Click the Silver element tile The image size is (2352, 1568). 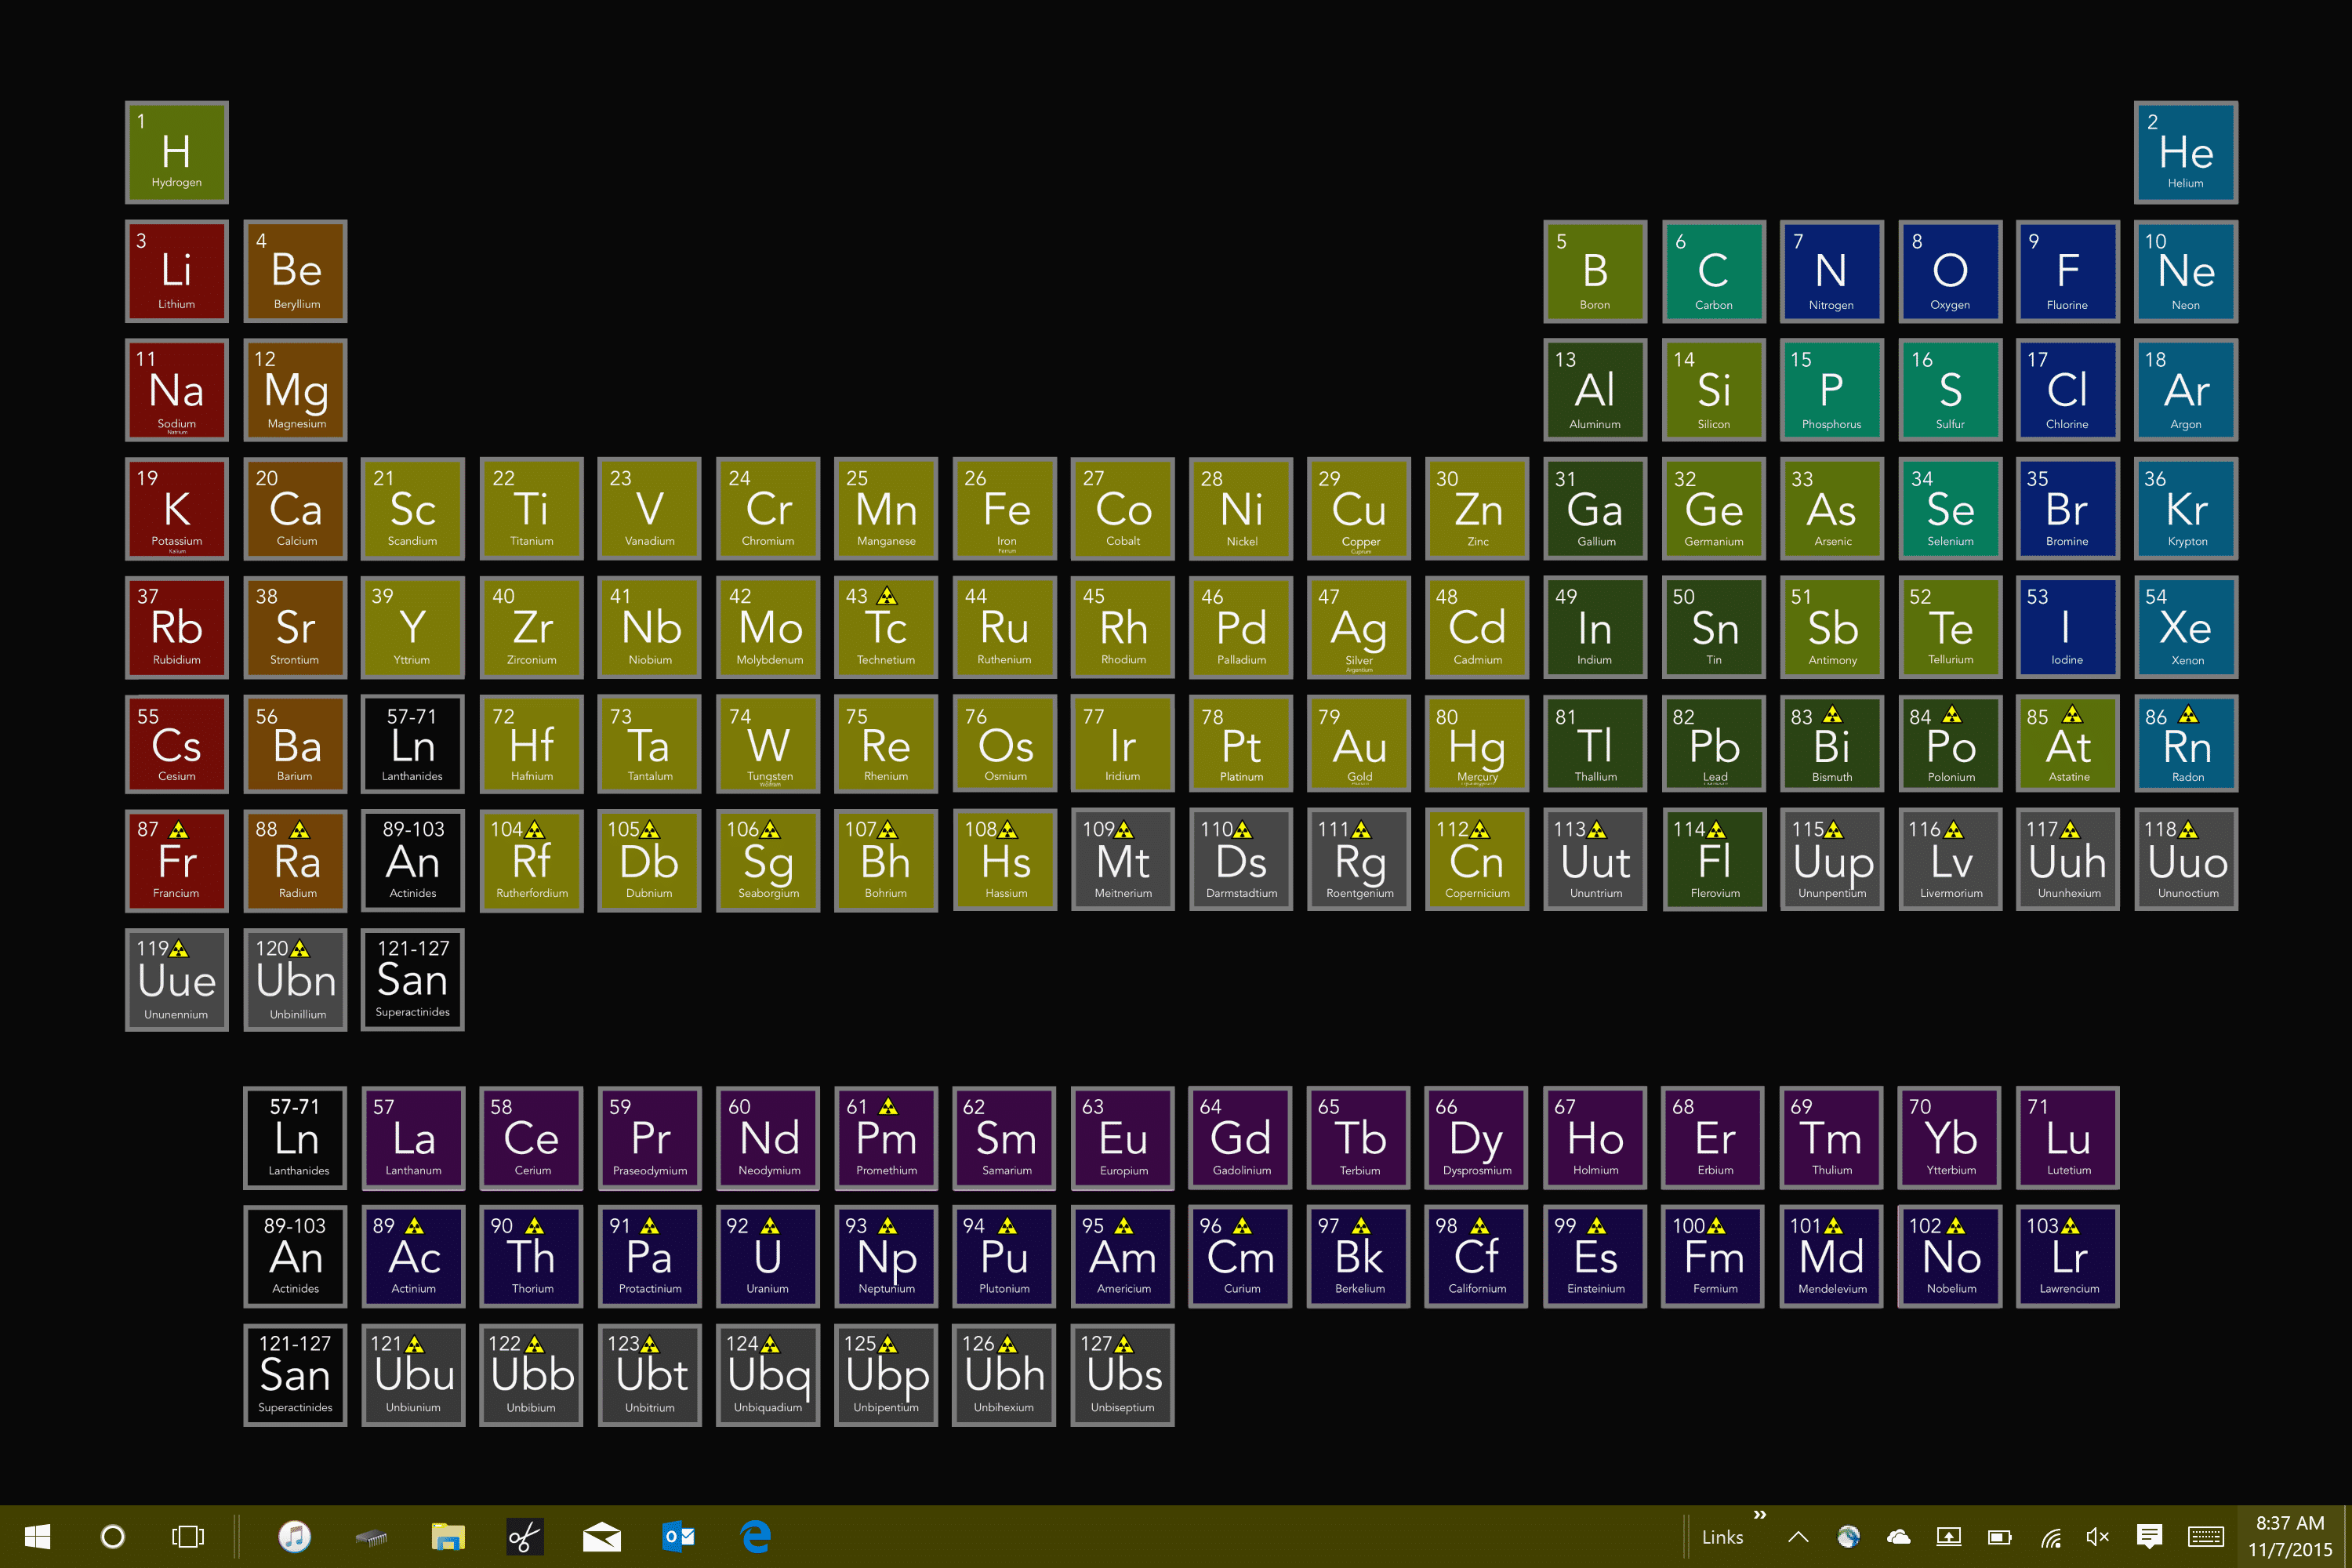pyautogui.click(x=1359, y=627)
